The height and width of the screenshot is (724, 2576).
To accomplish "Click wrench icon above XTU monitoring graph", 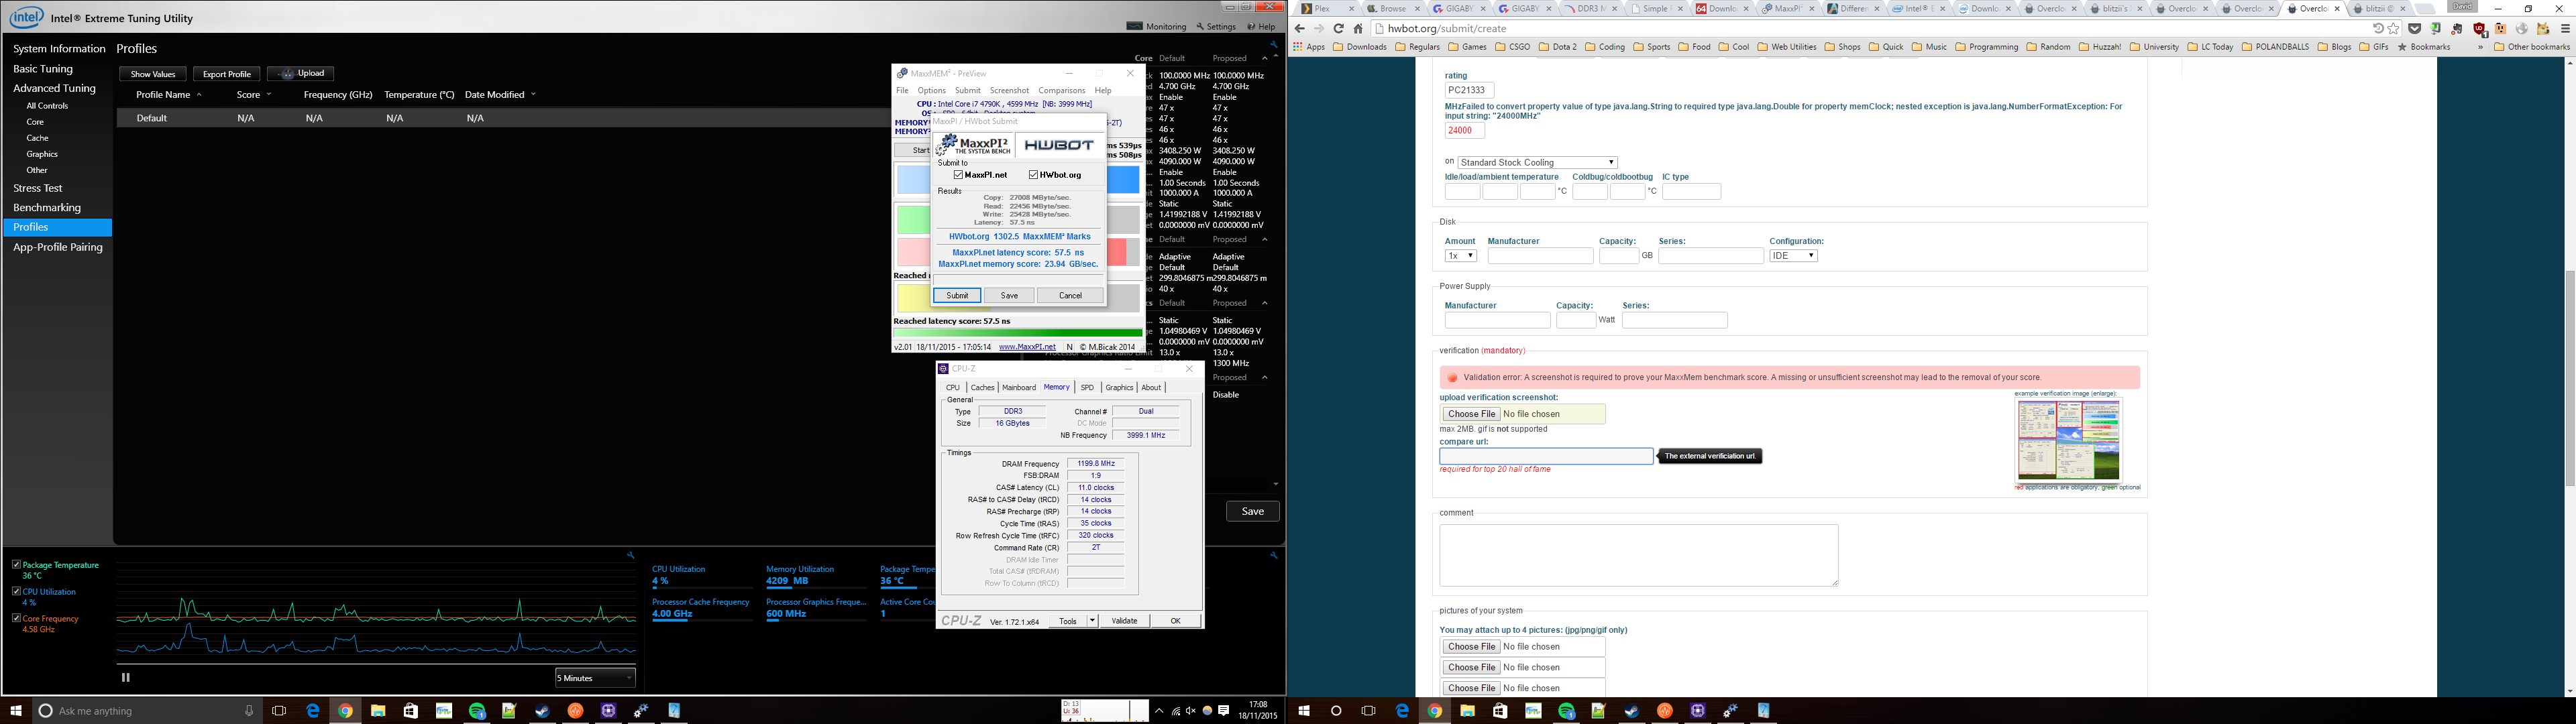I will pos(630,555).
